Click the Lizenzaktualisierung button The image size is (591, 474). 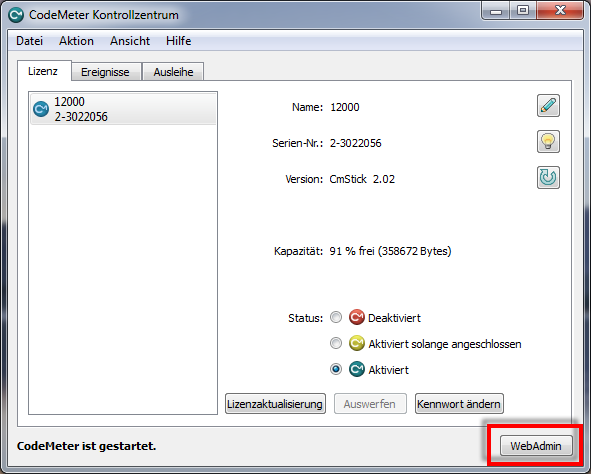[275, 404]
